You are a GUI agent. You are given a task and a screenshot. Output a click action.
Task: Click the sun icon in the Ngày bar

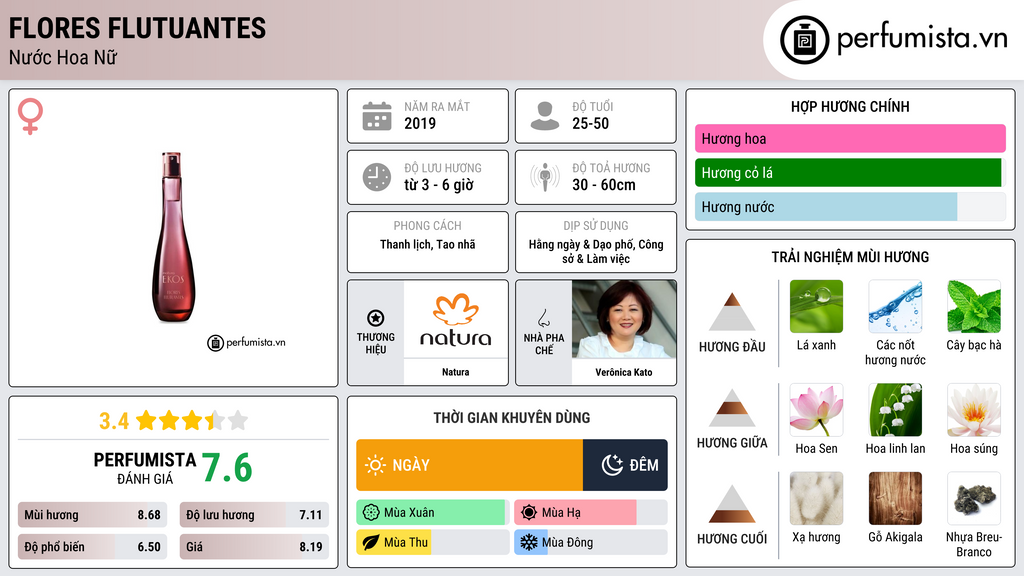376,465
